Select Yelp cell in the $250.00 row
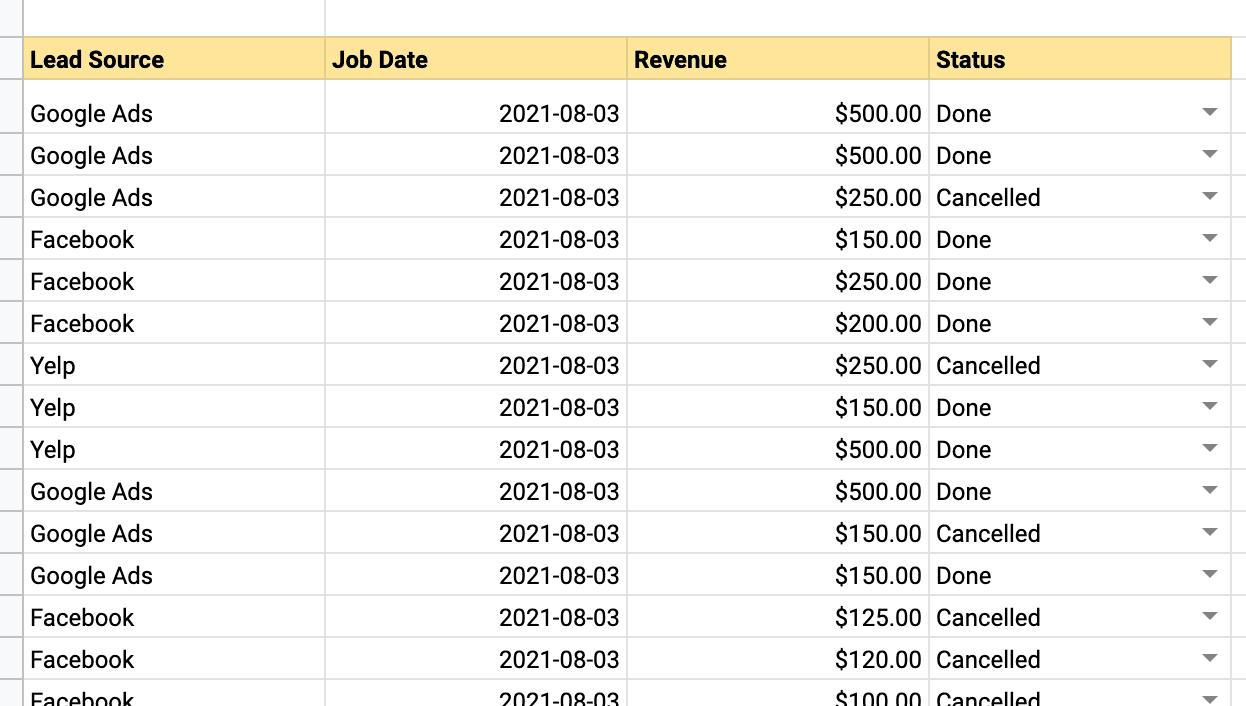Image resolution: width=1246 pixels, height=706 pixels. coord(174,365)
